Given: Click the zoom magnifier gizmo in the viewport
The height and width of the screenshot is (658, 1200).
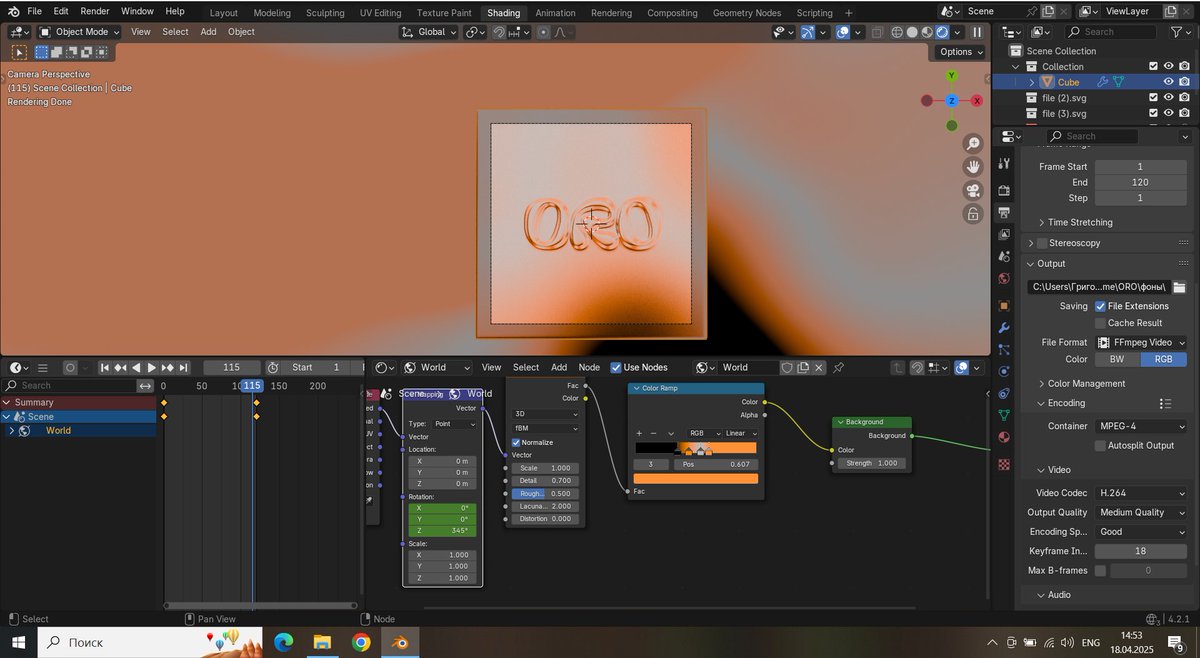Looking at the screenshot, I should (972, 144).
